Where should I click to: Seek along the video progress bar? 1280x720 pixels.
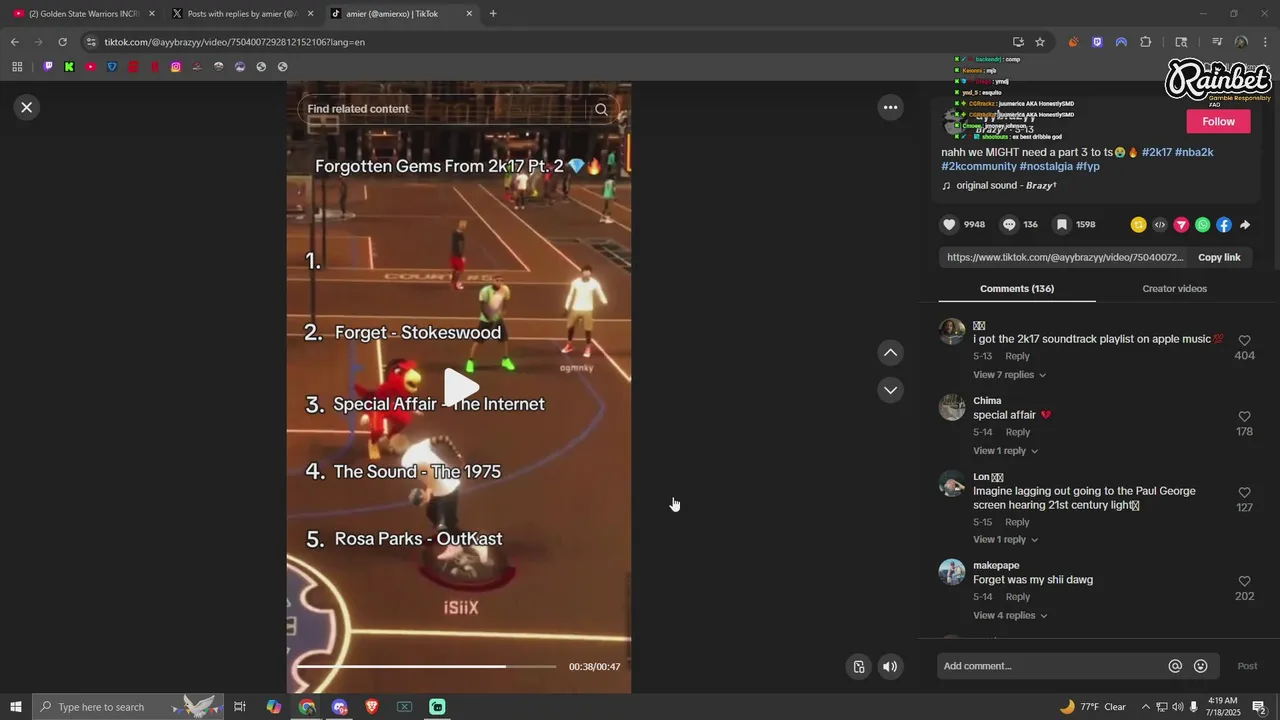(426, 666)
